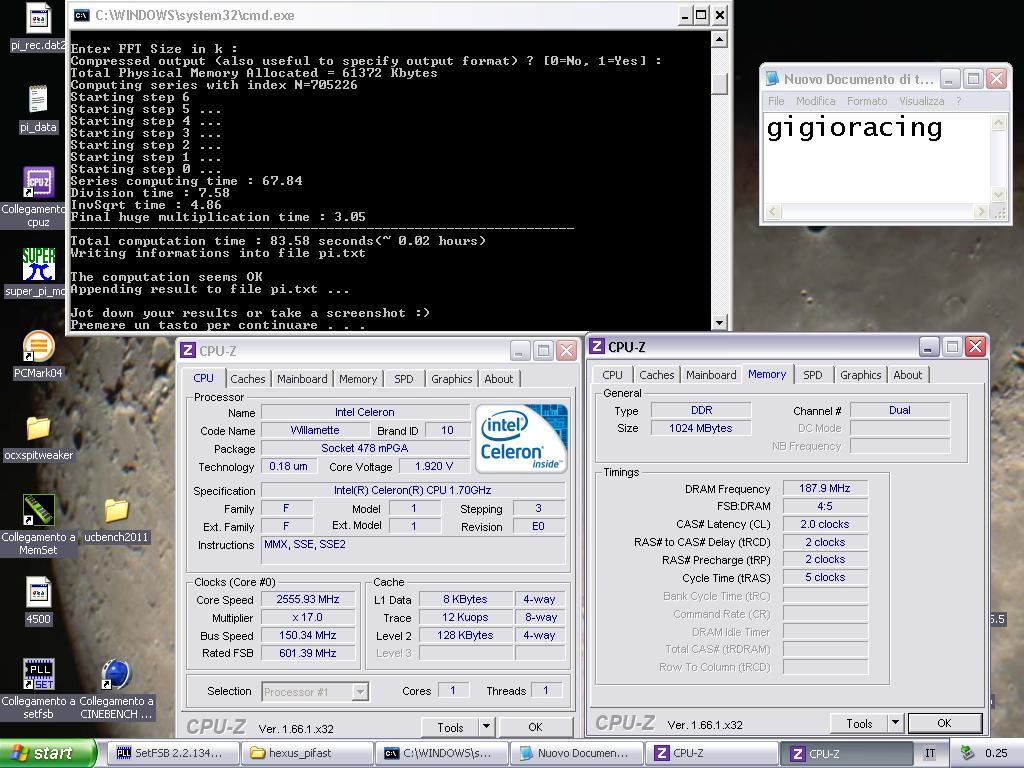Open the Graphics tab in left CPU-Z
This screenshot has height=768, width=1024.
pyautogui.click(x=451, y=379)
